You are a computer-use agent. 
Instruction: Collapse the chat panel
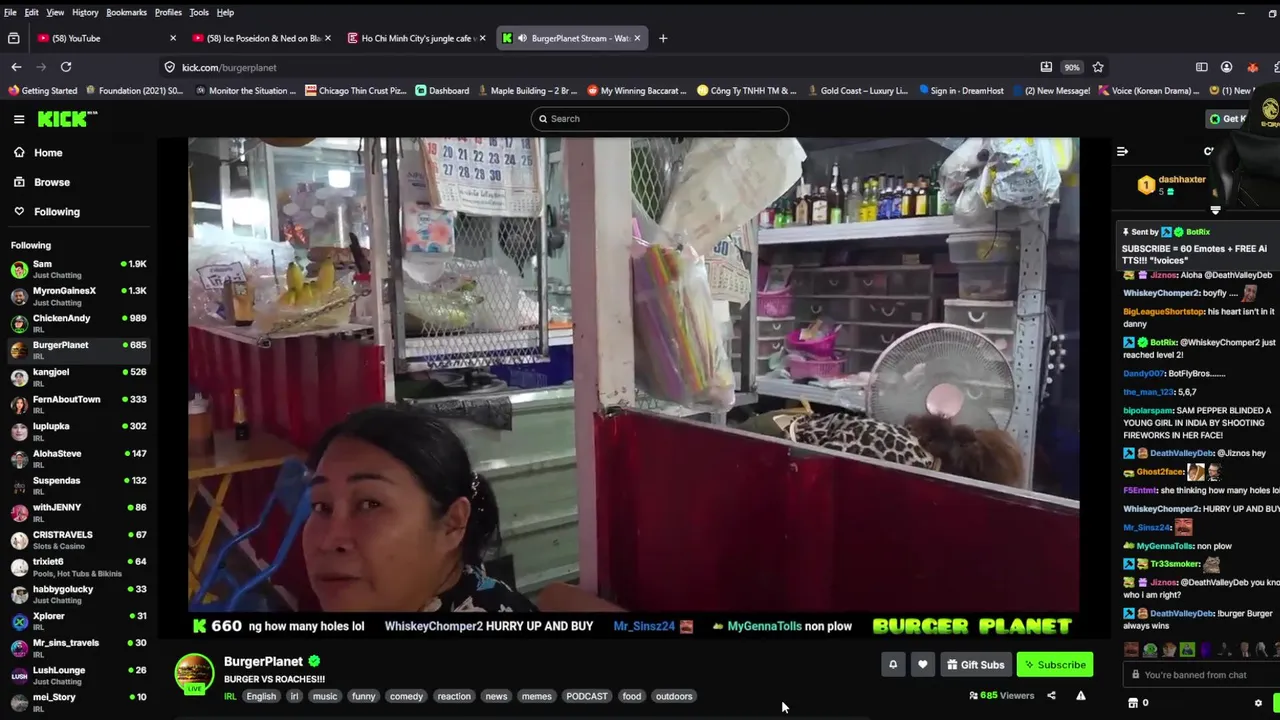coord(1122,152)
